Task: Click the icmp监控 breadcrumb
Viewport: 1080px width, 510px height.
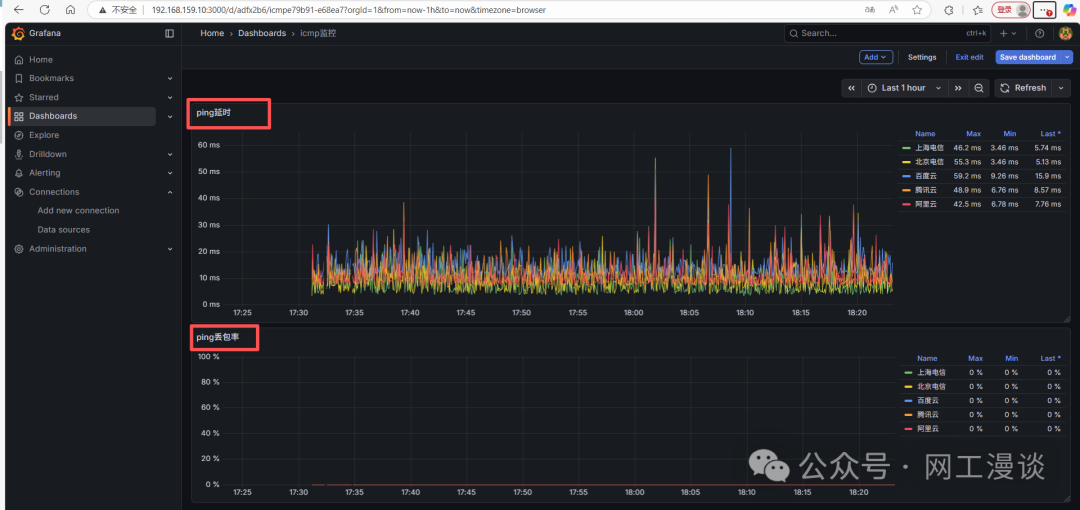Action: pos(318,33)
